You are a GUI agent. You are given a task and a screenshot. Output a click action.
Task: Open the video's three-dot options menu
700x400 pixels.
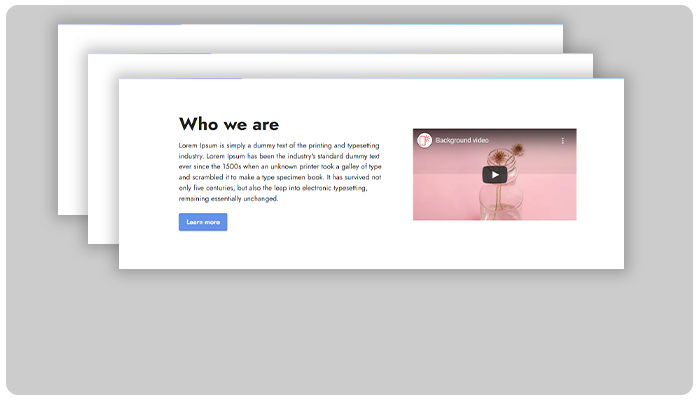(562, 141)
